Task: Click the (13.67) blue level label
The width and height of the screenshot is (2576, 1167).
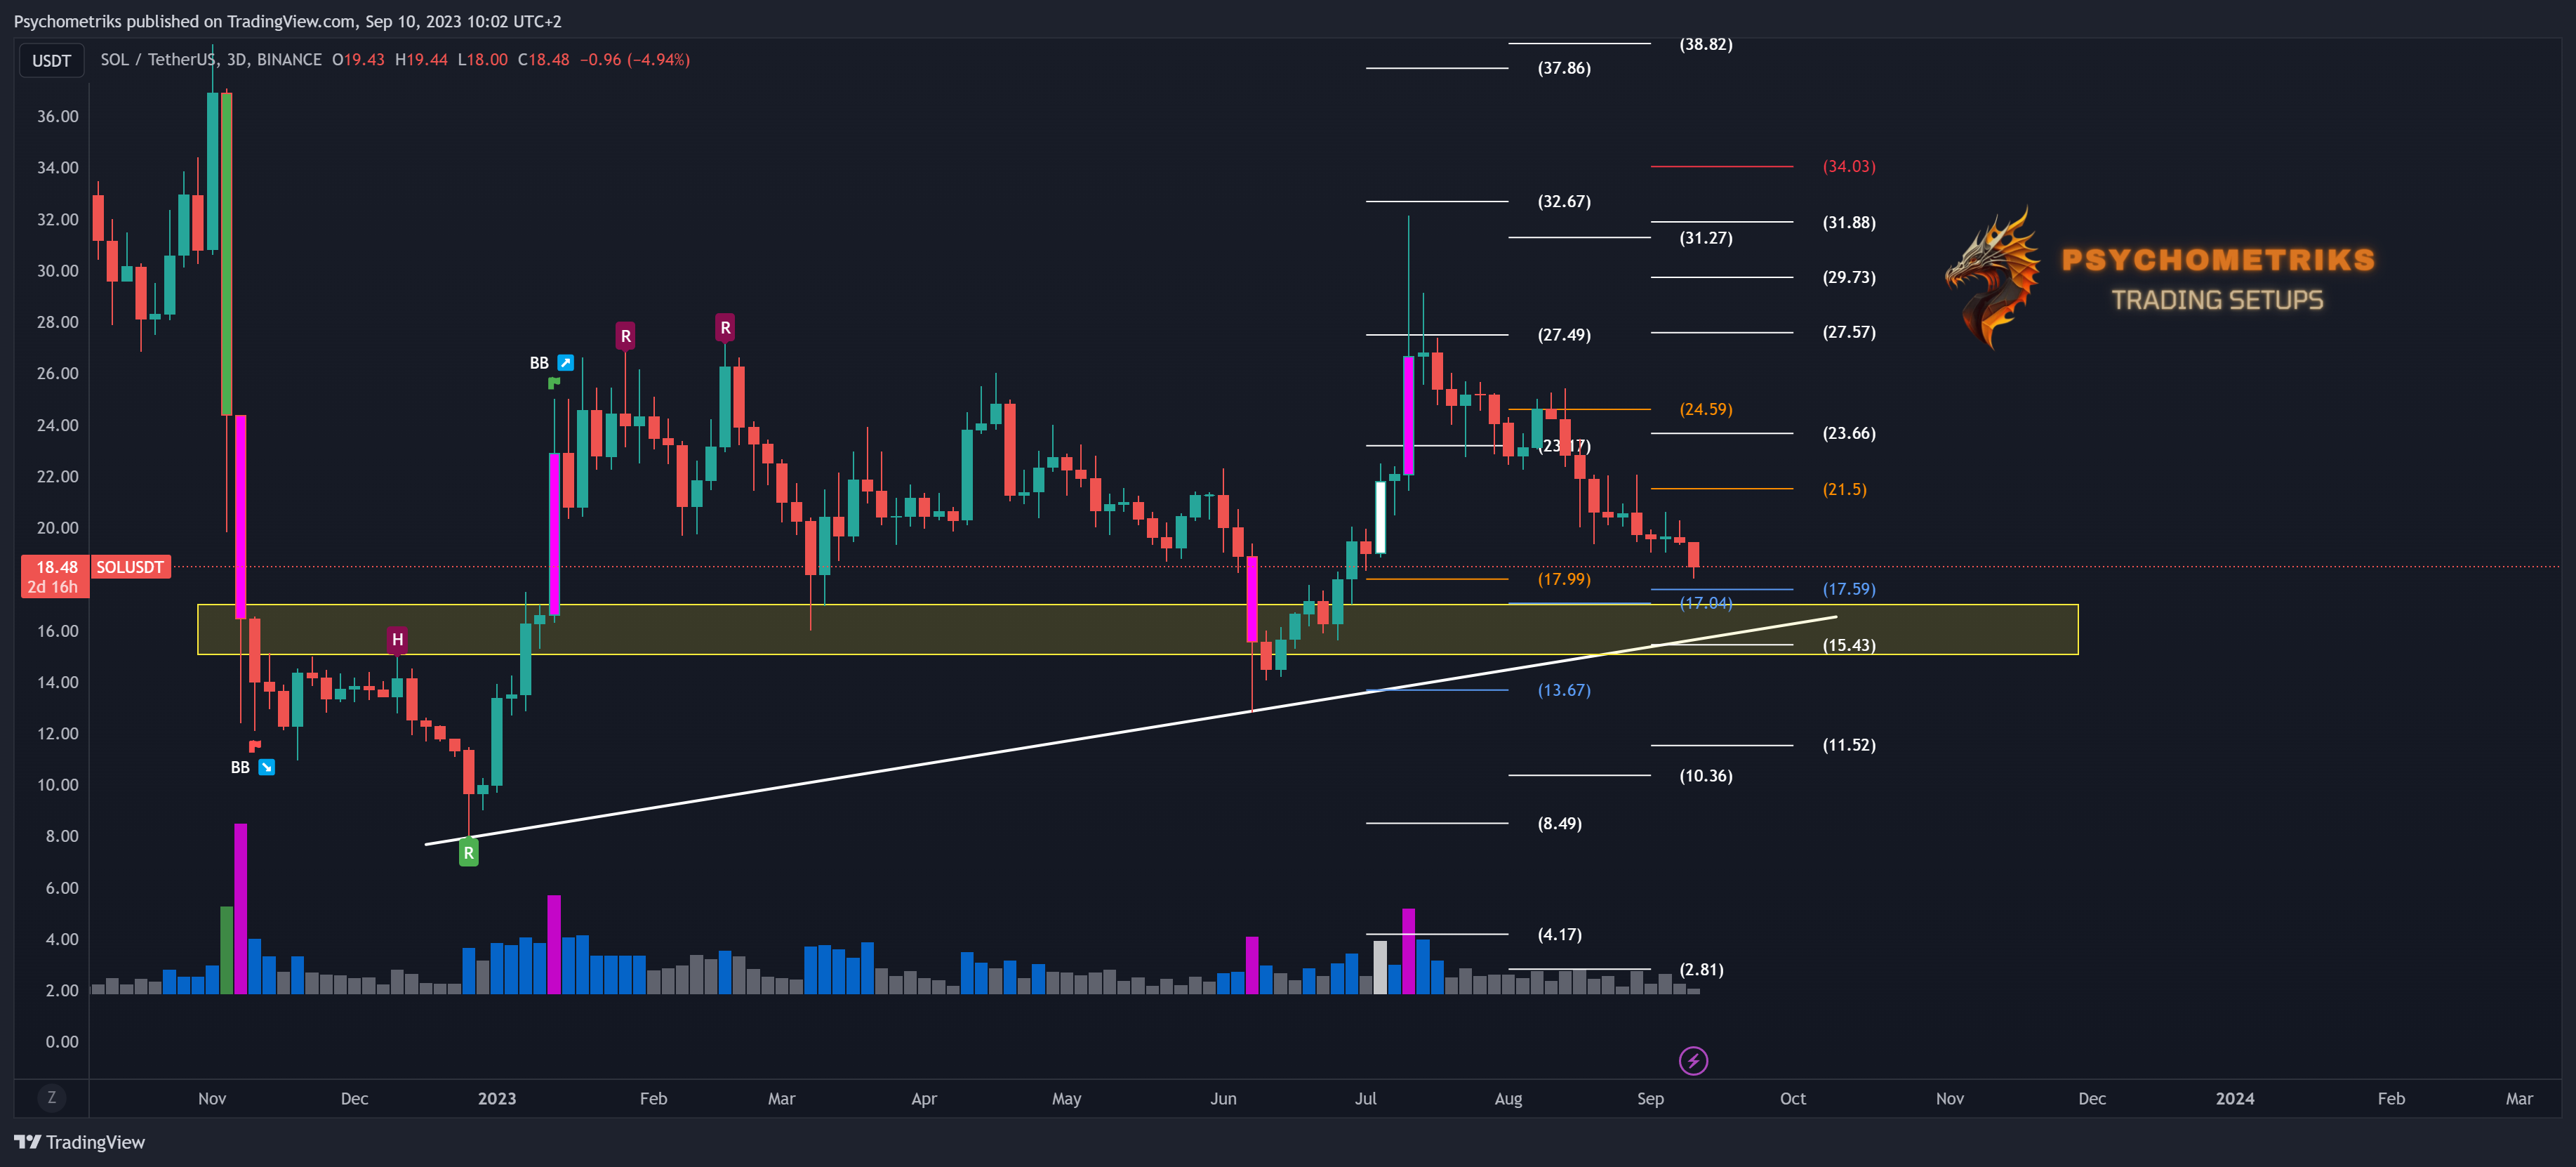Action: coord(1563,690)
